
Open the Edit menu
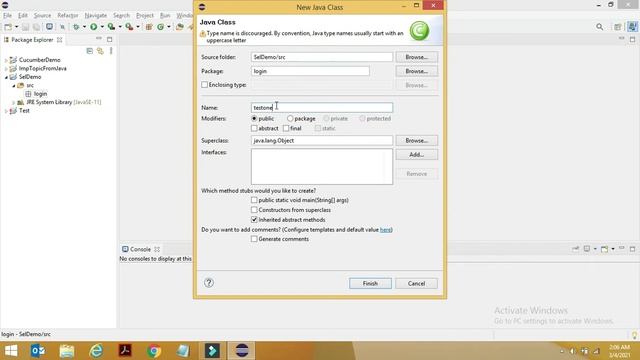tap(23, 15)
